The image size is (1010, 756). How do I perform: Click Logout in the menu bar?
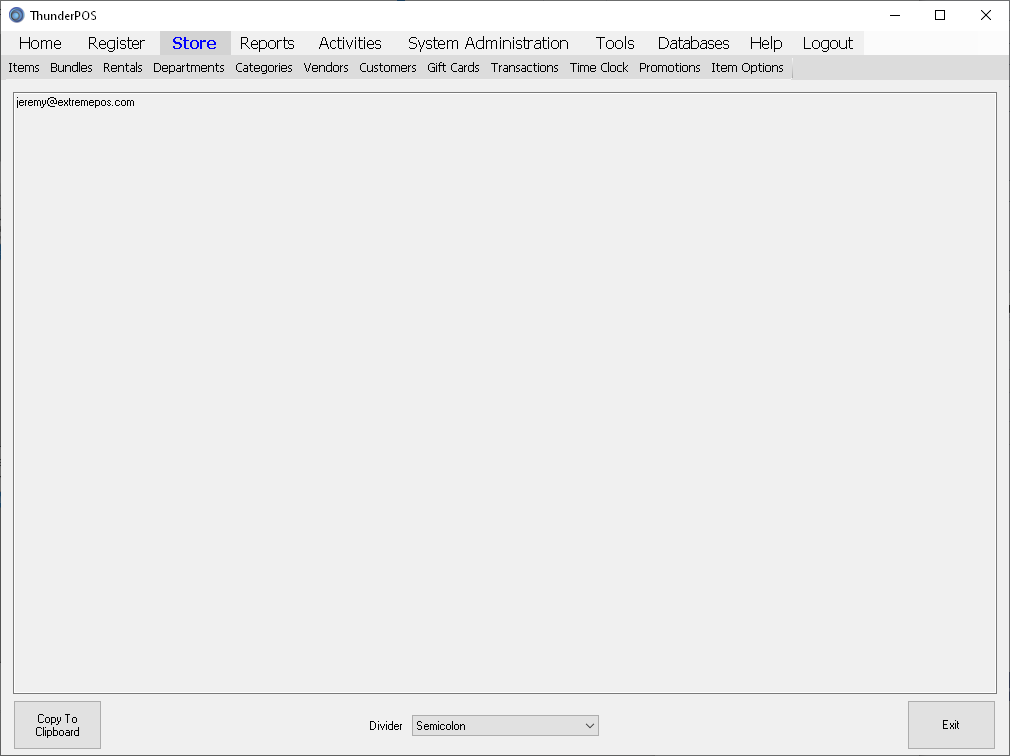pyautogui.click(x=827, y=43)
